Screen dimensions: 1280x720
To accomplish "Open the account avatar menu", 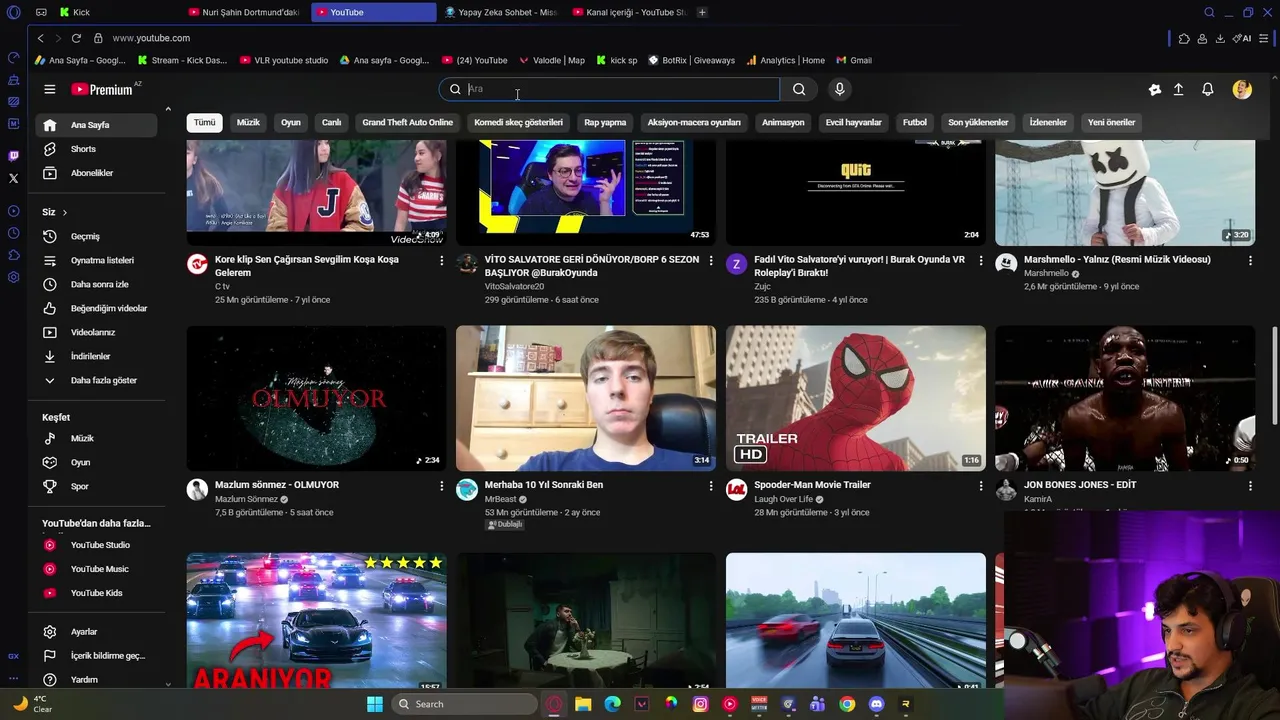I will [x=1242, y=89].
